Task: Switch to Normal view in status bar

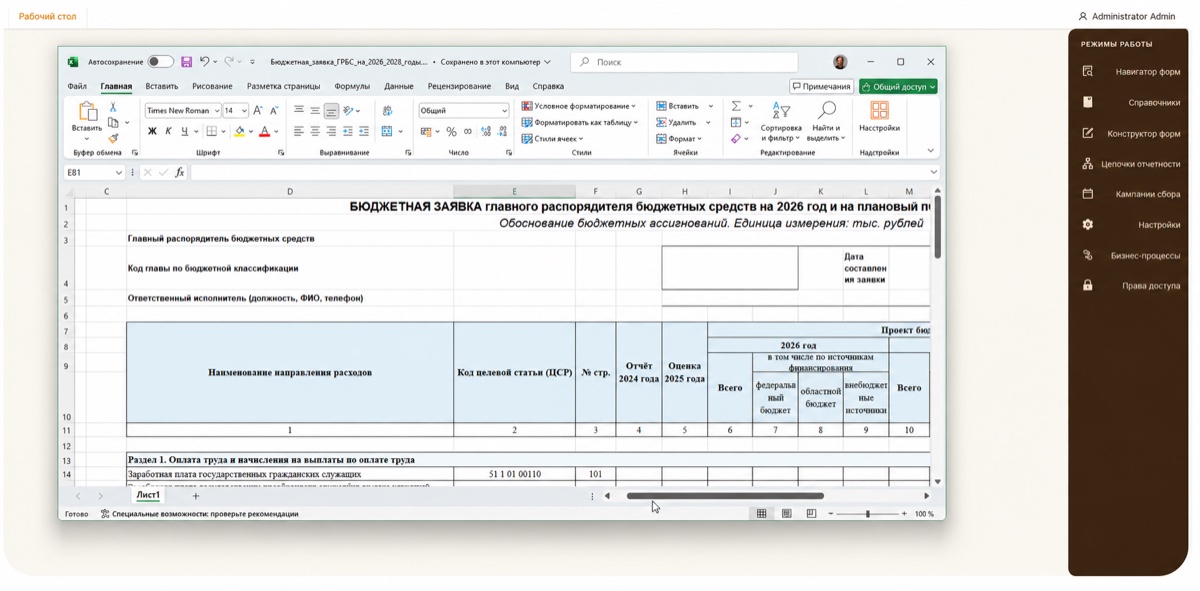Action: 761,514
